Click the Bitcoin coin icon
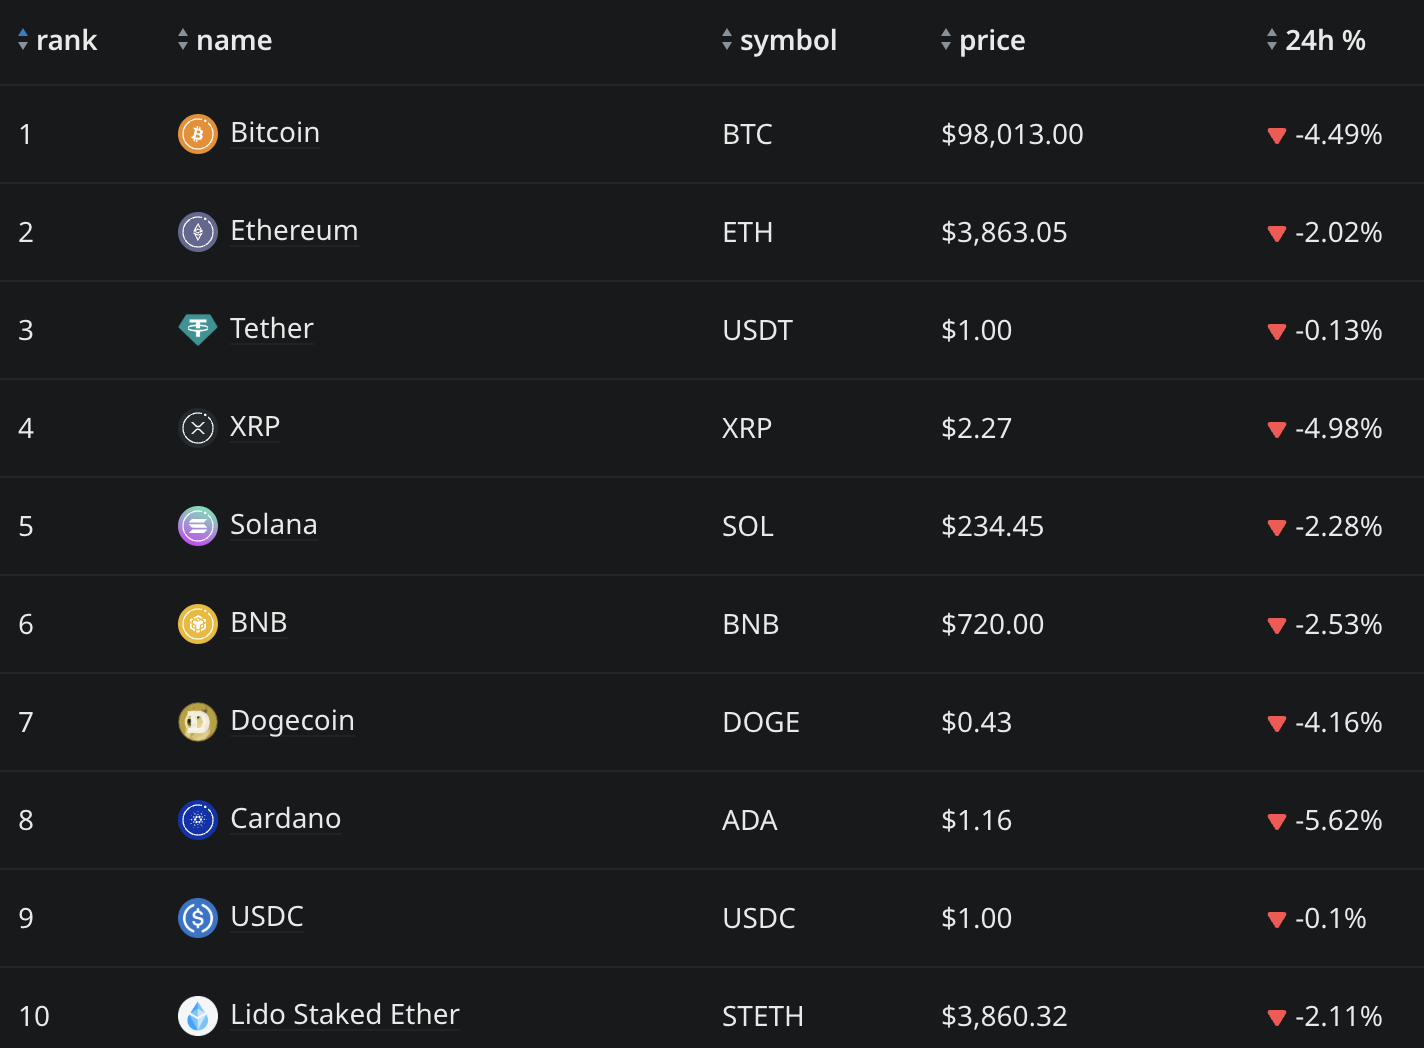Image resolution: width=1424 pixels, height=1048 pixels. coord(197,133)
